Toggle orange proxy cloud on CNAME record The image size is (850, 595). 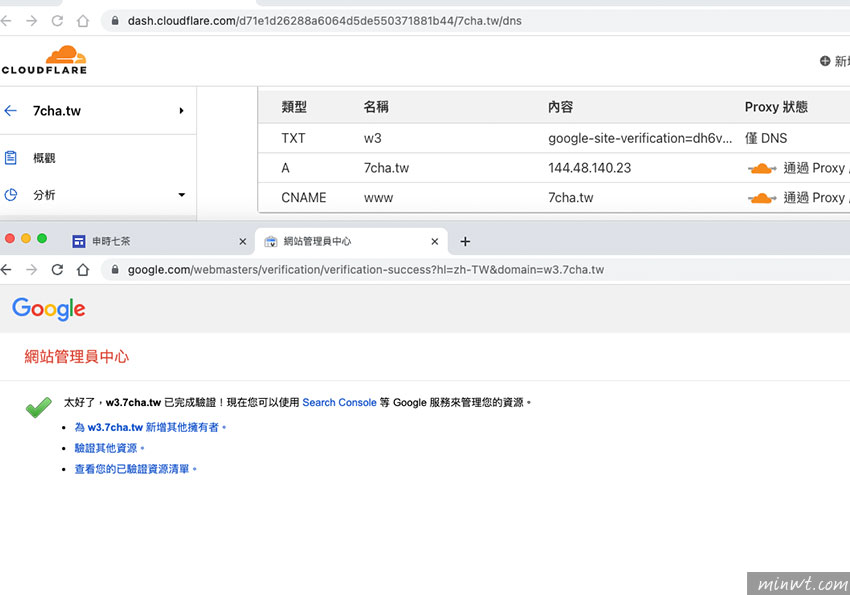click(x=762, y=198)
